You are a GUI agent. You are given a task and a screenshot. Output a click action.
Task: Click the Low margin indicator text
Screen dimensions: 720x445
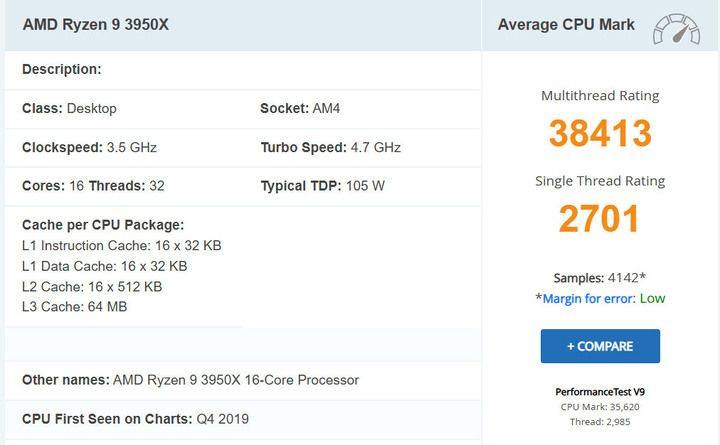[x=652, y=299]
